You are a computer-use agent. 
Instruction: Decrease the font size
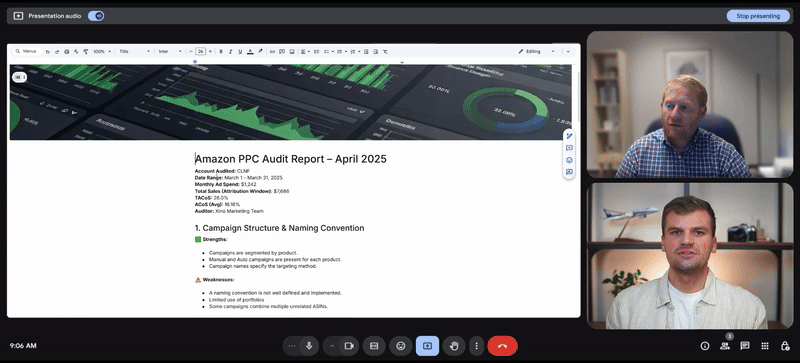point(191,52)
